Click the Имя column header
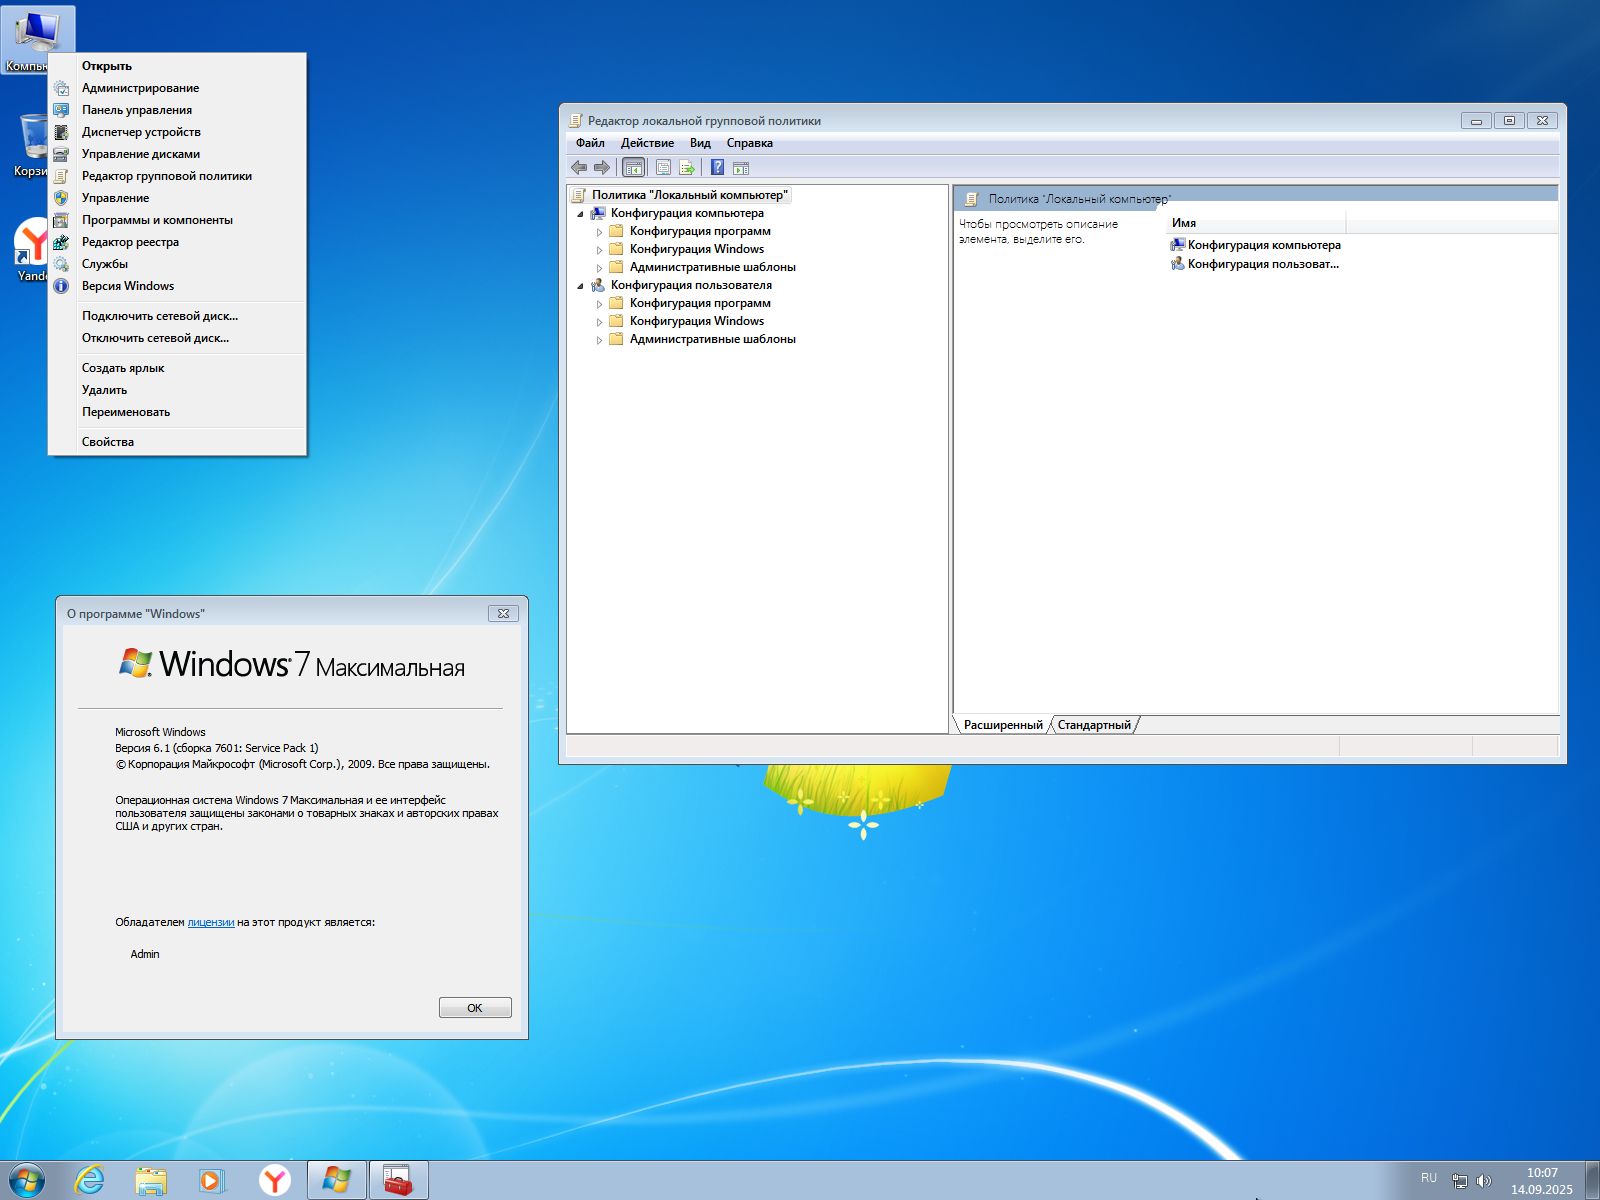The image size is (1600, 1200). [1256, 223]
